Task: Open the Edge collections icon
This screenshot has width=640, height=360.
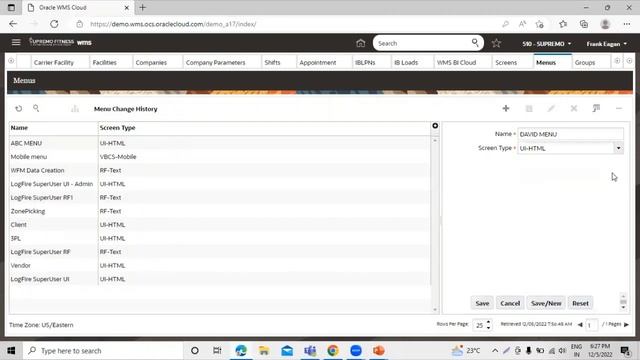Action: tap(584, 24)
